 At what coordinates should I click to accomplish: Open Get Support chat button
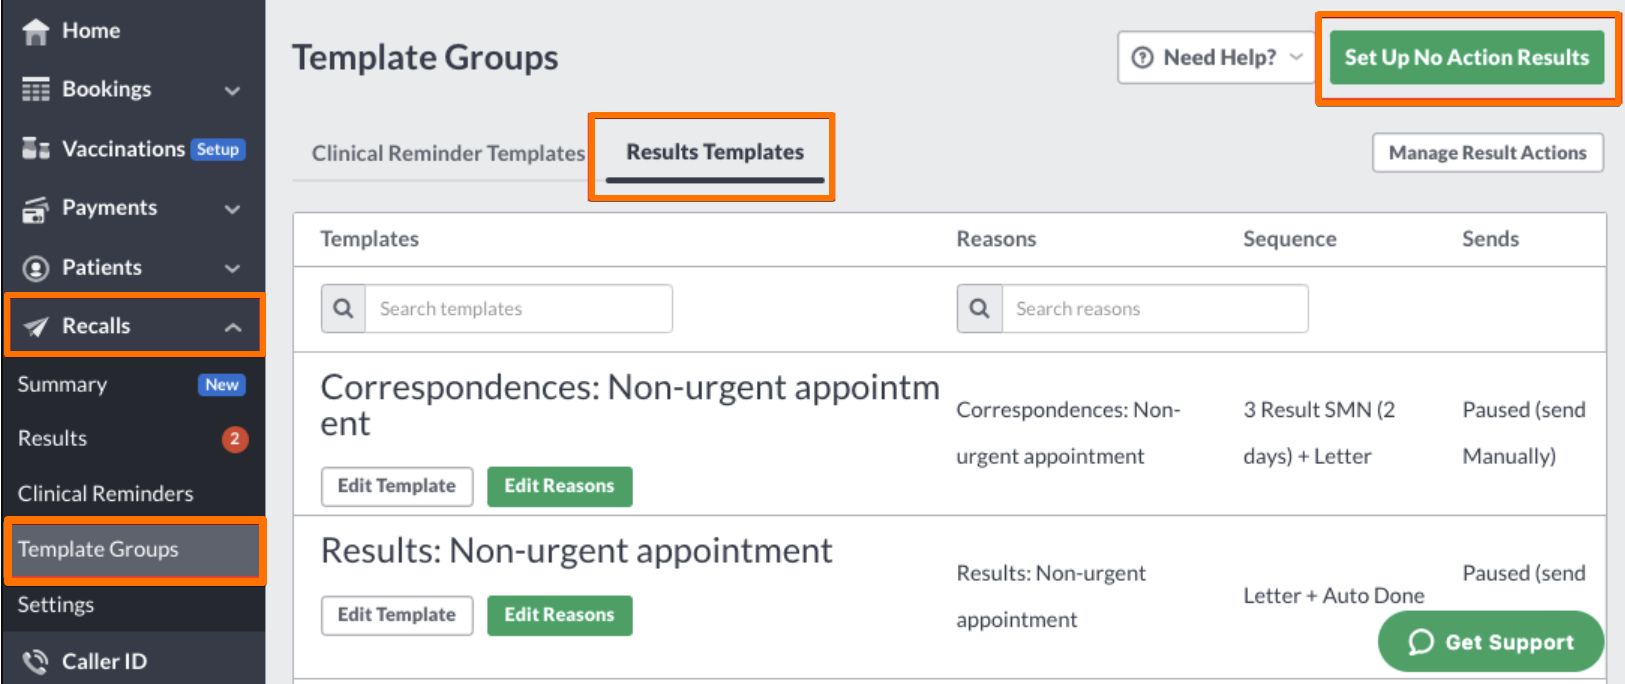coord(1491,642)
